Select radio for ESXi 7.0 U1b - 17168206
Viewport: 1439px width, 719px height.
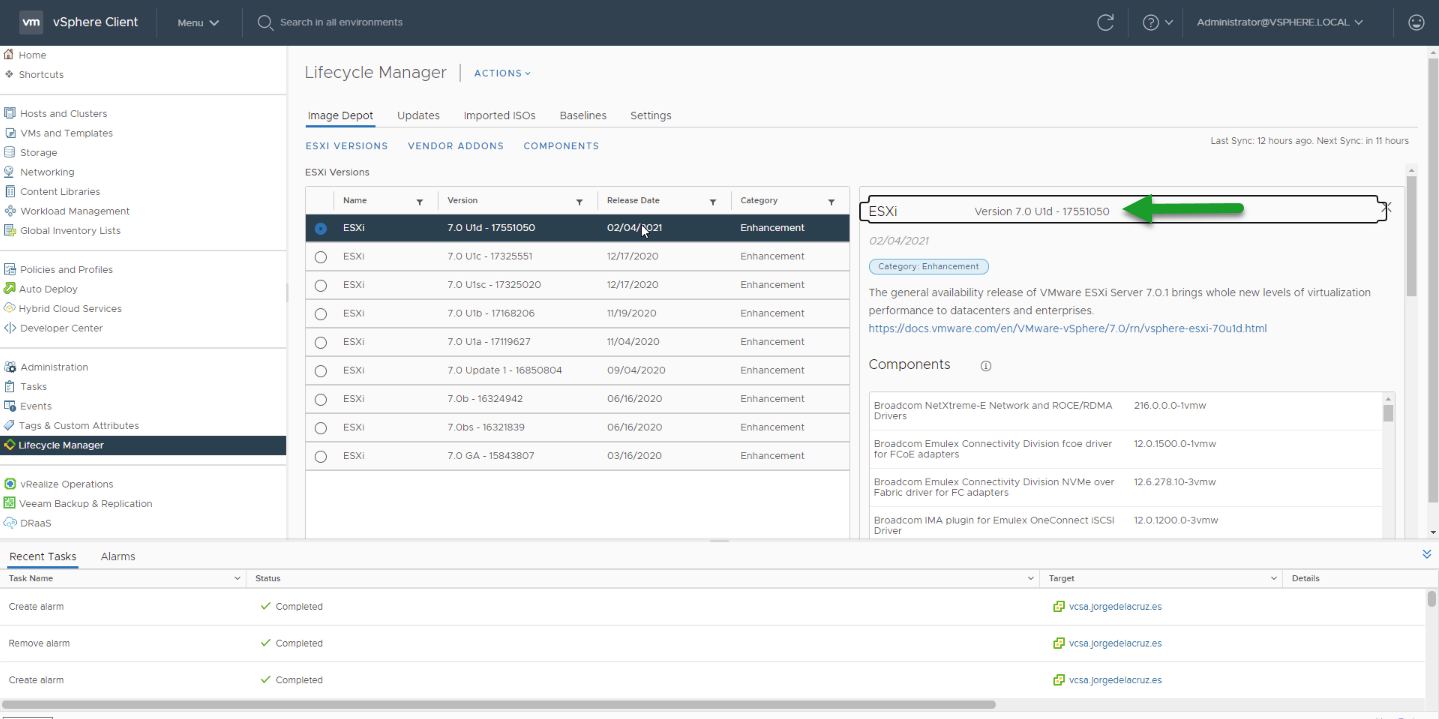pos(320,314)
